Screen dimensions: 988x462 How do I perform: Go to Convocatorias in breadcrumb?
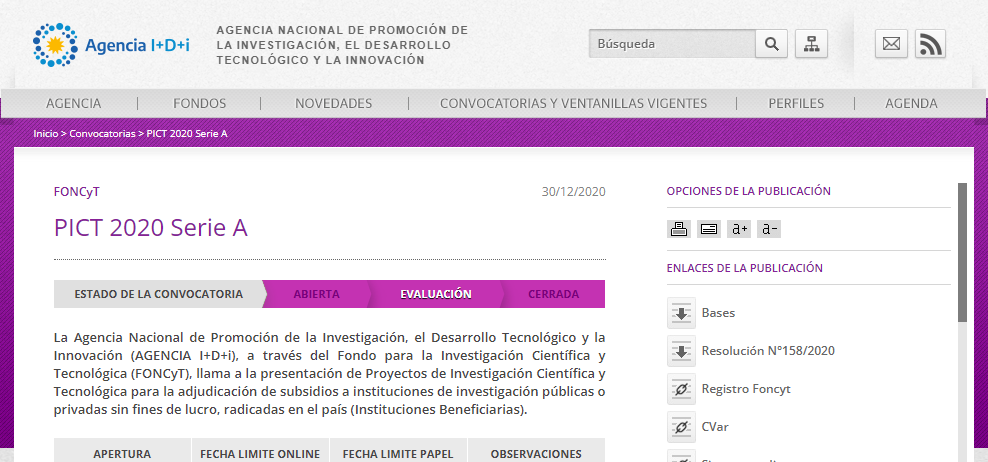[x=102, y=134]
